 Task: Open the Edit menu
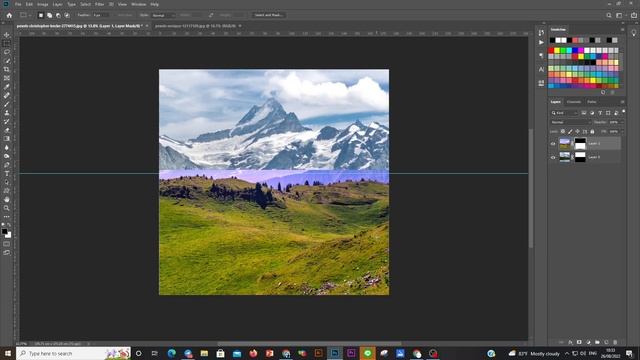(29, 4)
